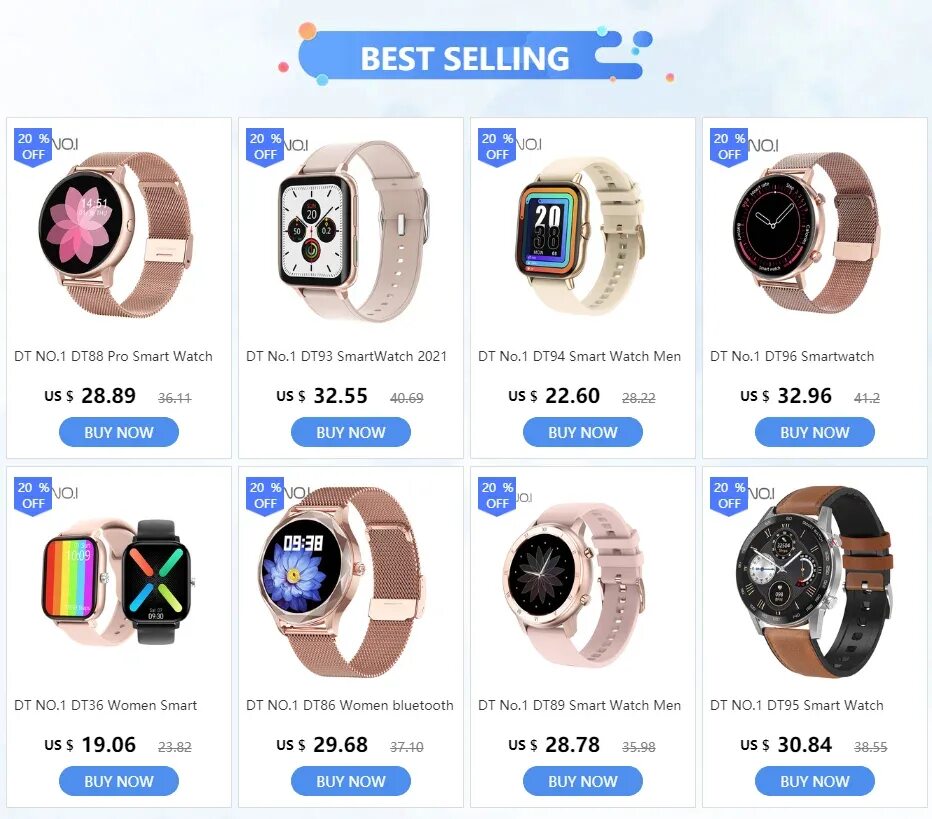
Task: Open the DT93 SmartWatch product image
Action: click(351, 231)
